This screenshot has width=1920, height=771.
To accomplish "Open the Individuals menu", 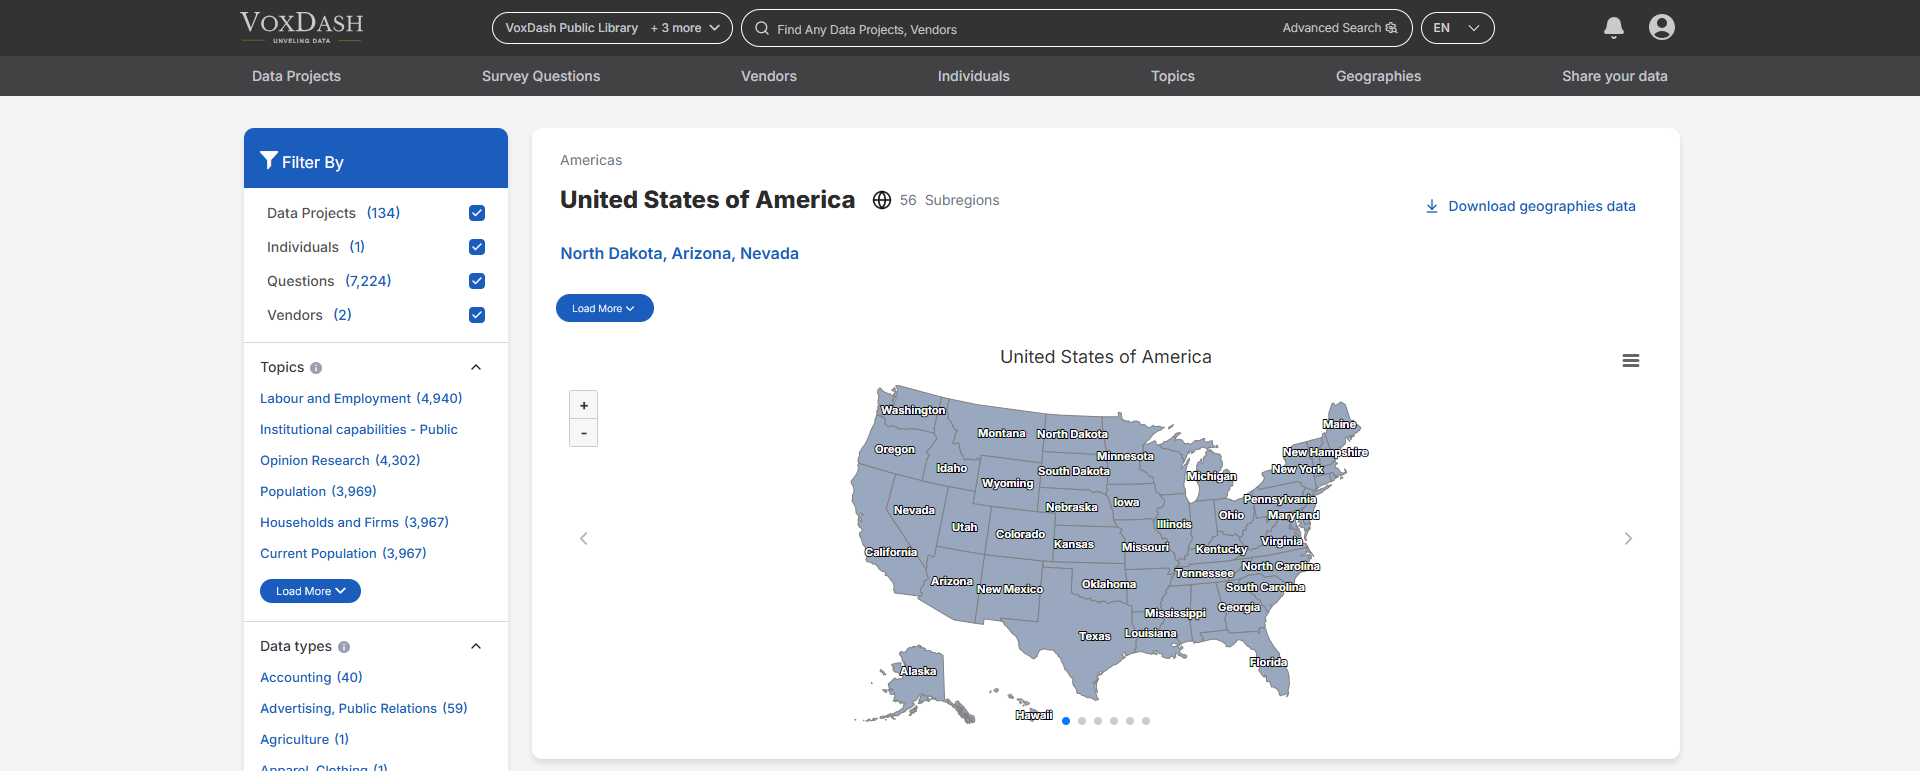I will (973, 76).
